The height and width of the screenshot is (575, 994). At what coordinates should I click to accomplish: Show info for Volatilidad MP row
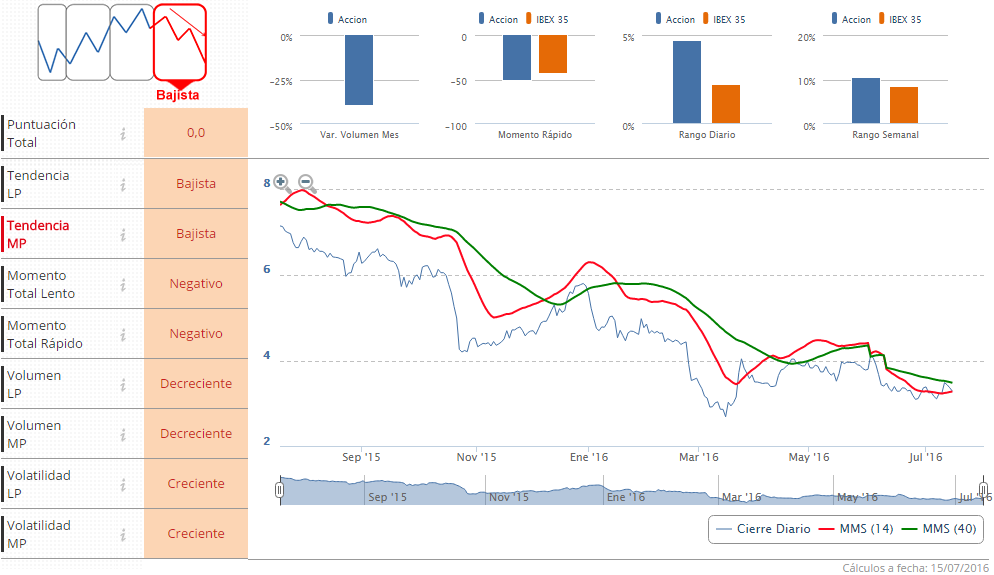coord(123,534)
